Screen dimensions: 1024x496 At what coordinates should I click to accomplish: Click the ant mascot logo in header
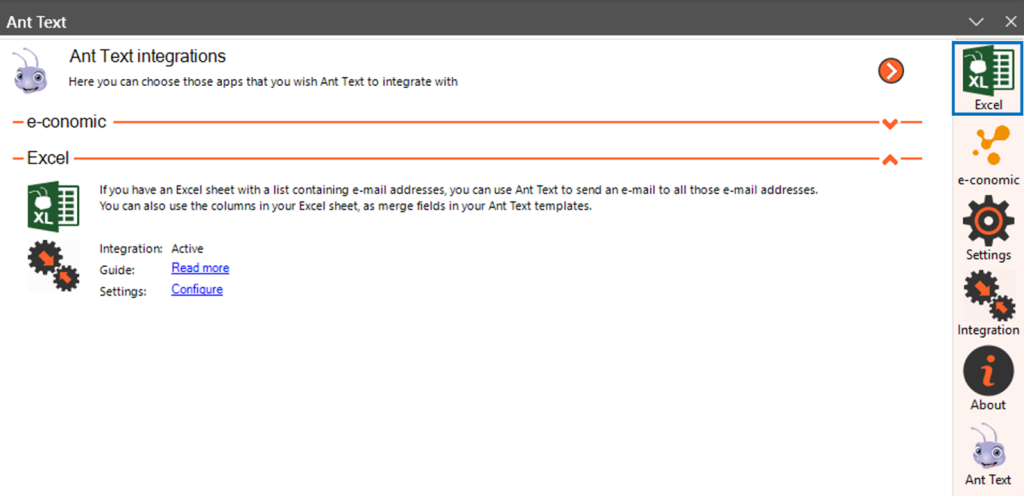(31, 69)
